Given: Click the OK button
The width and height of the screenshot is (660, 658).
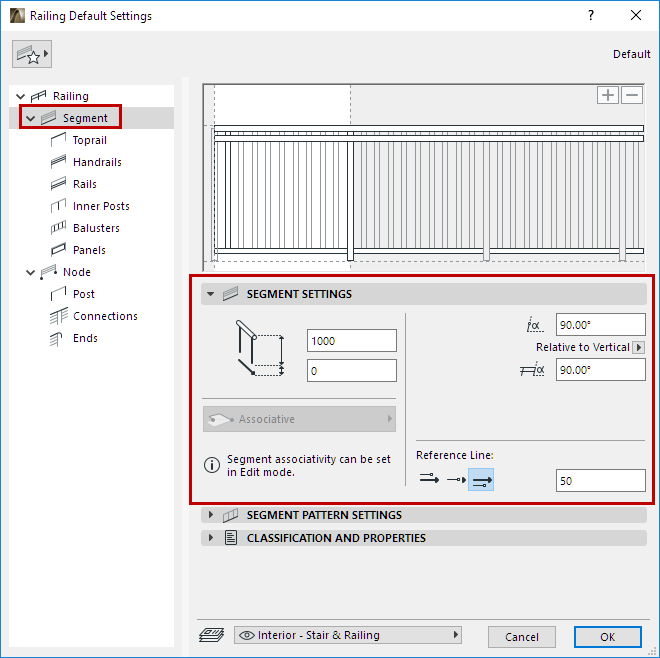Looking at the screenshot, I should coord(608,637).
